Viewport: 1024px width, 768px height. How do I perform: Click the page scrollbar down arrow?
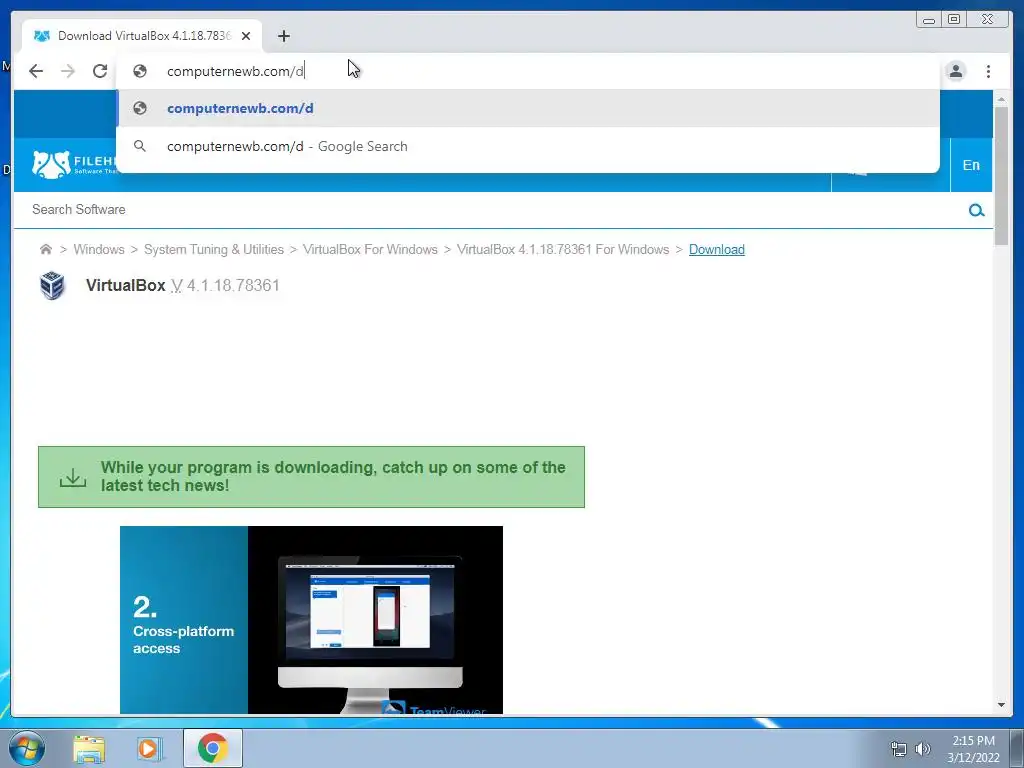1001,705
